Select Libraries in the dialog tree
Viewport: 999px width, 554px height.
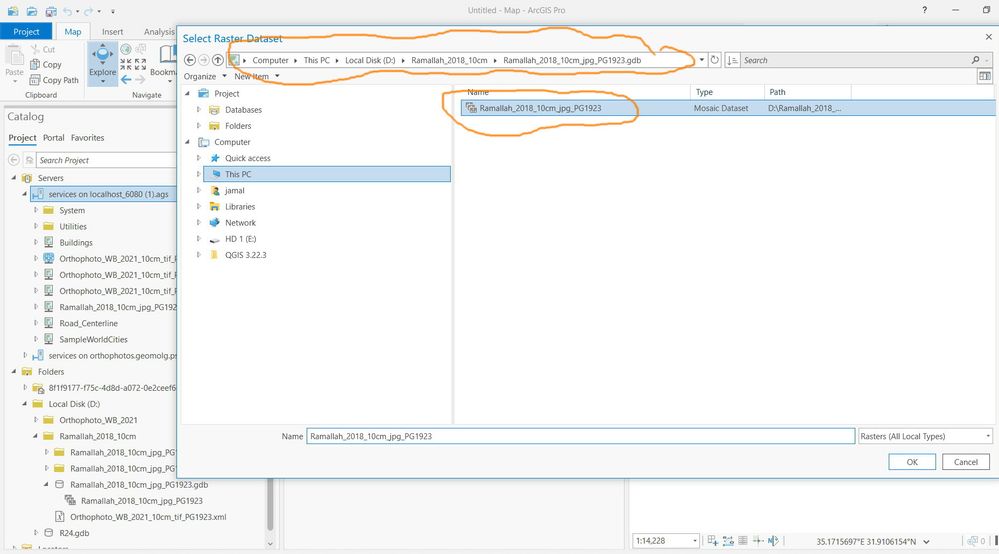pos(240,206)
